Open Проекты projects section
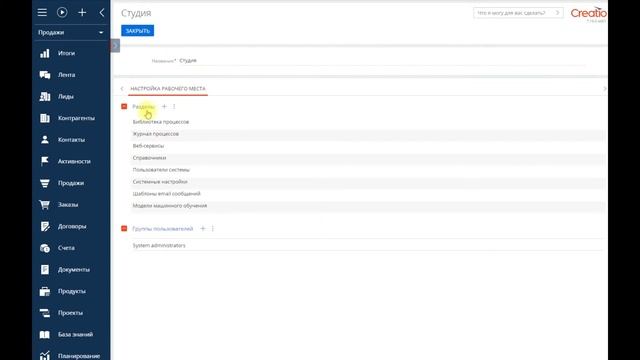This screenshot has height=360, width=640. tap(71, 313)
